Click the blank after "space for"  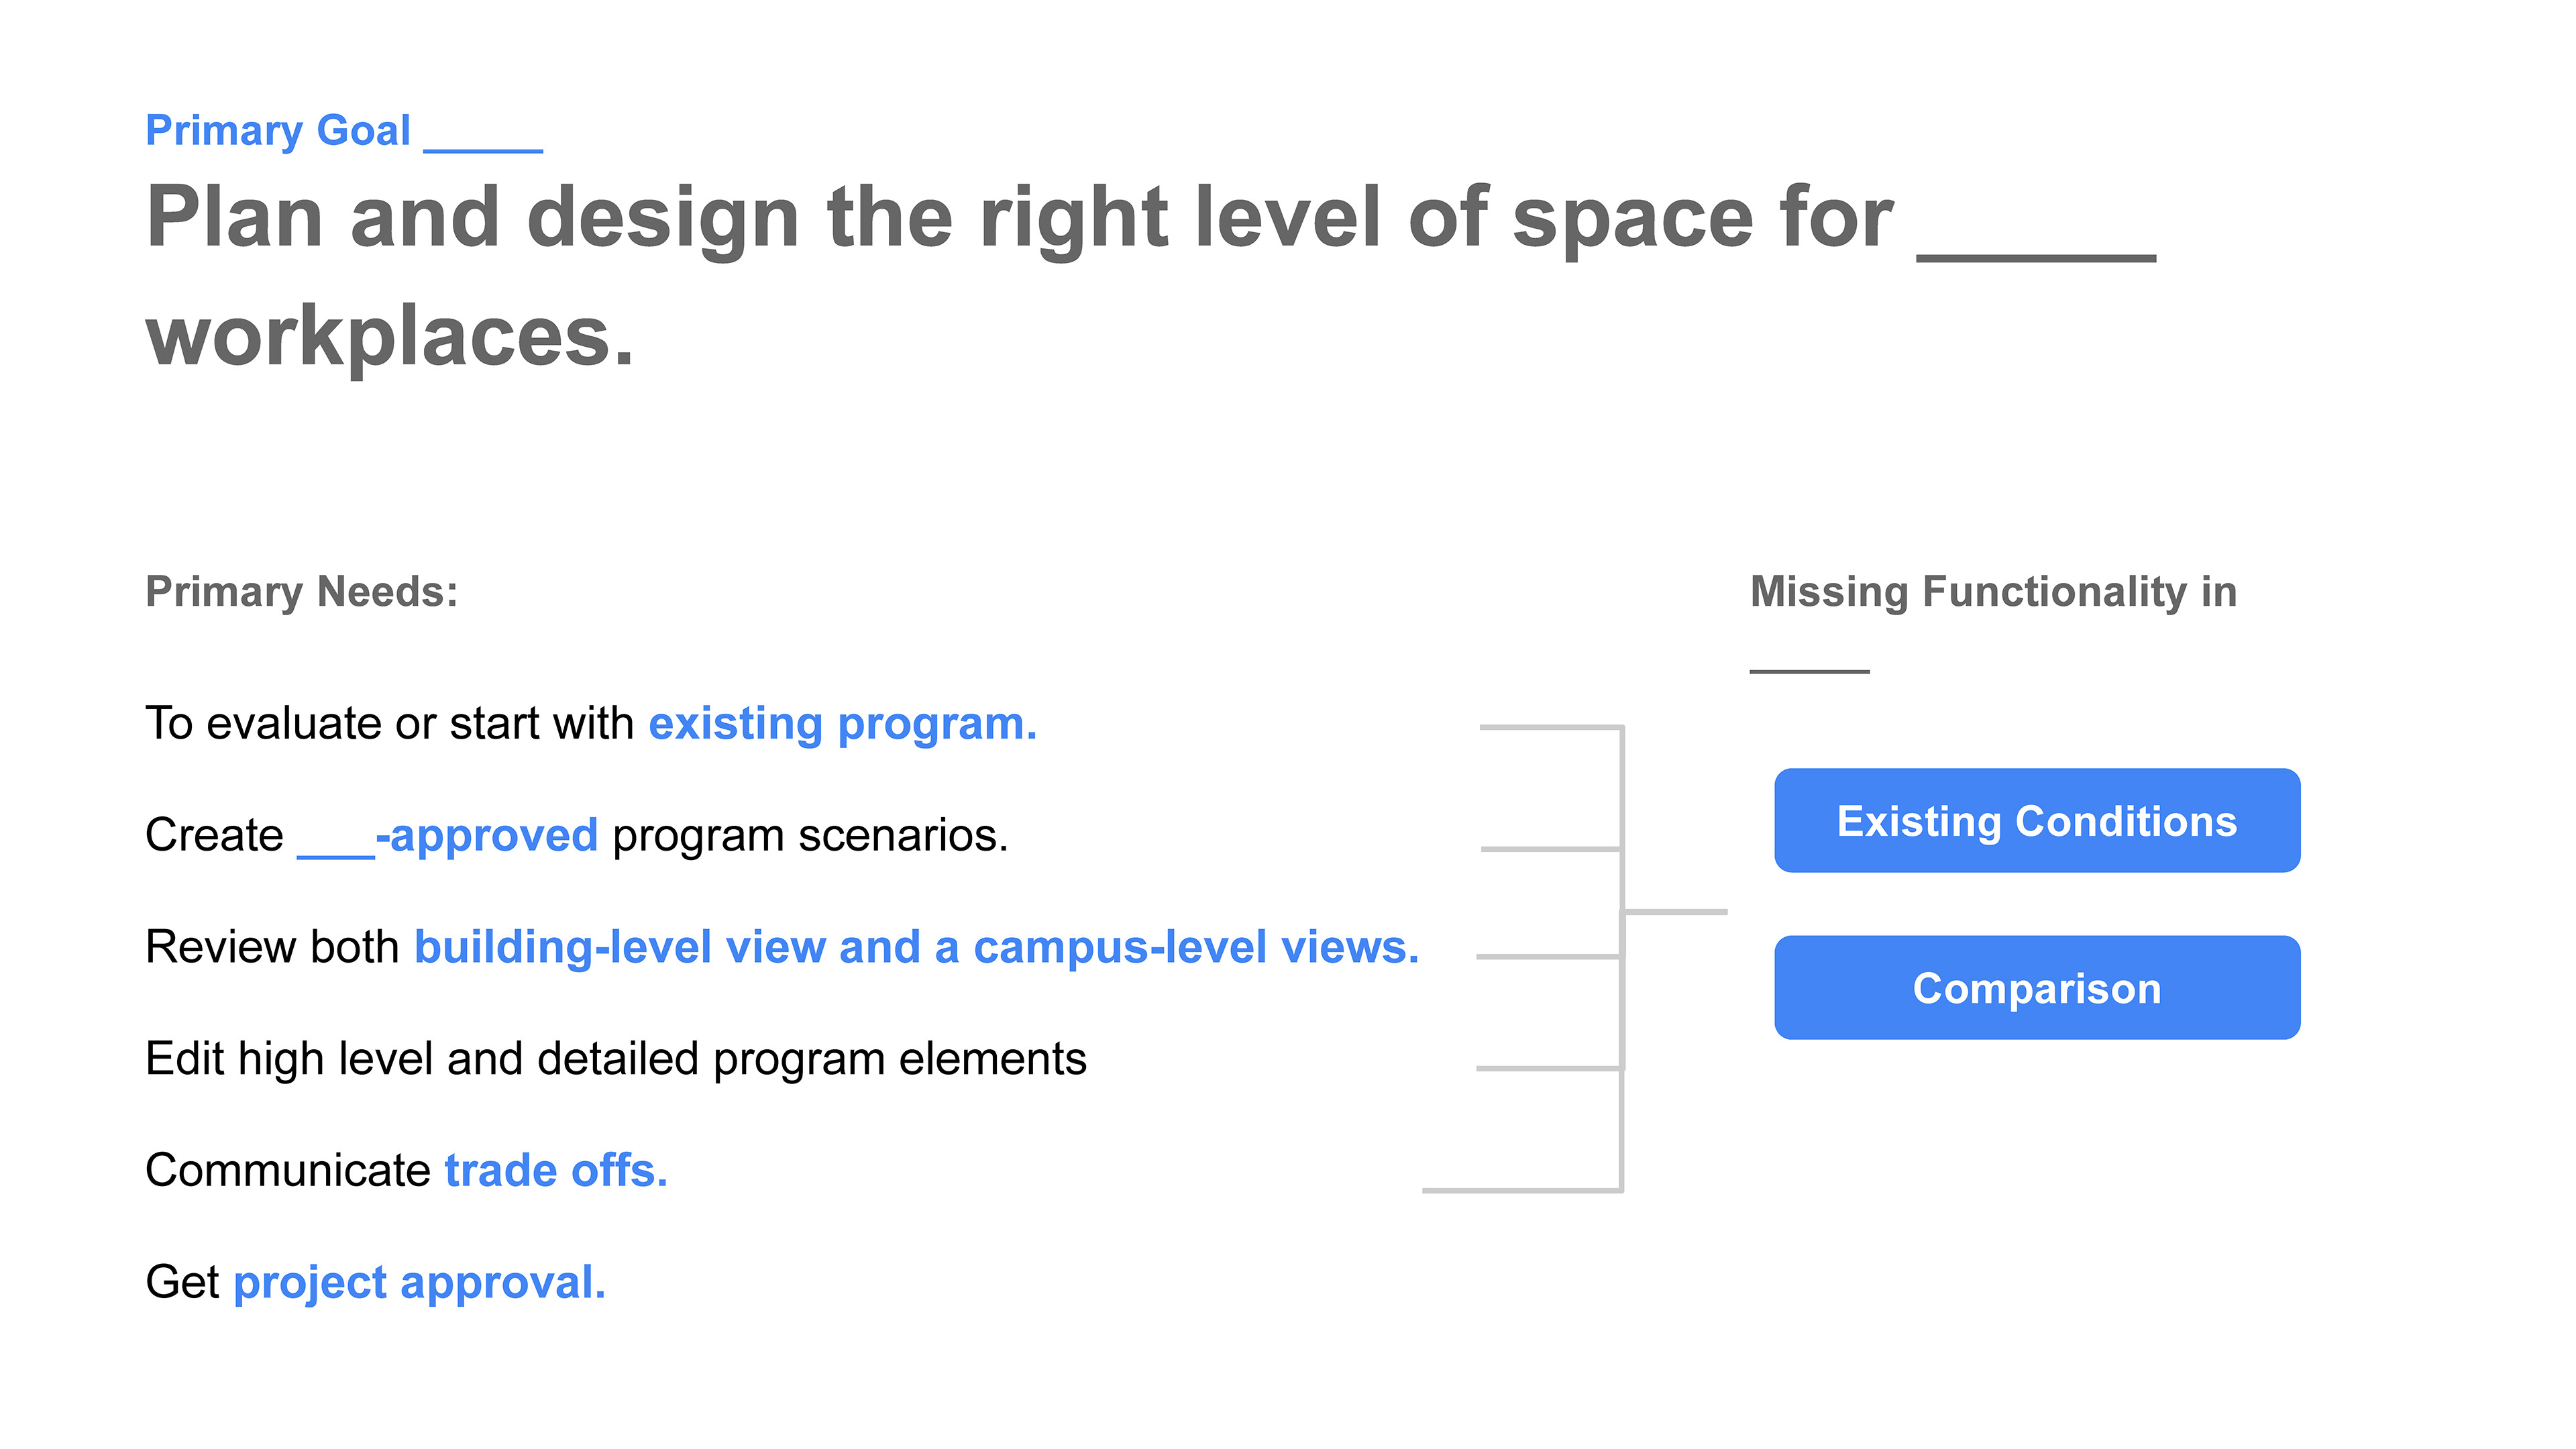pyautogui.click(x=2035, y=256)
